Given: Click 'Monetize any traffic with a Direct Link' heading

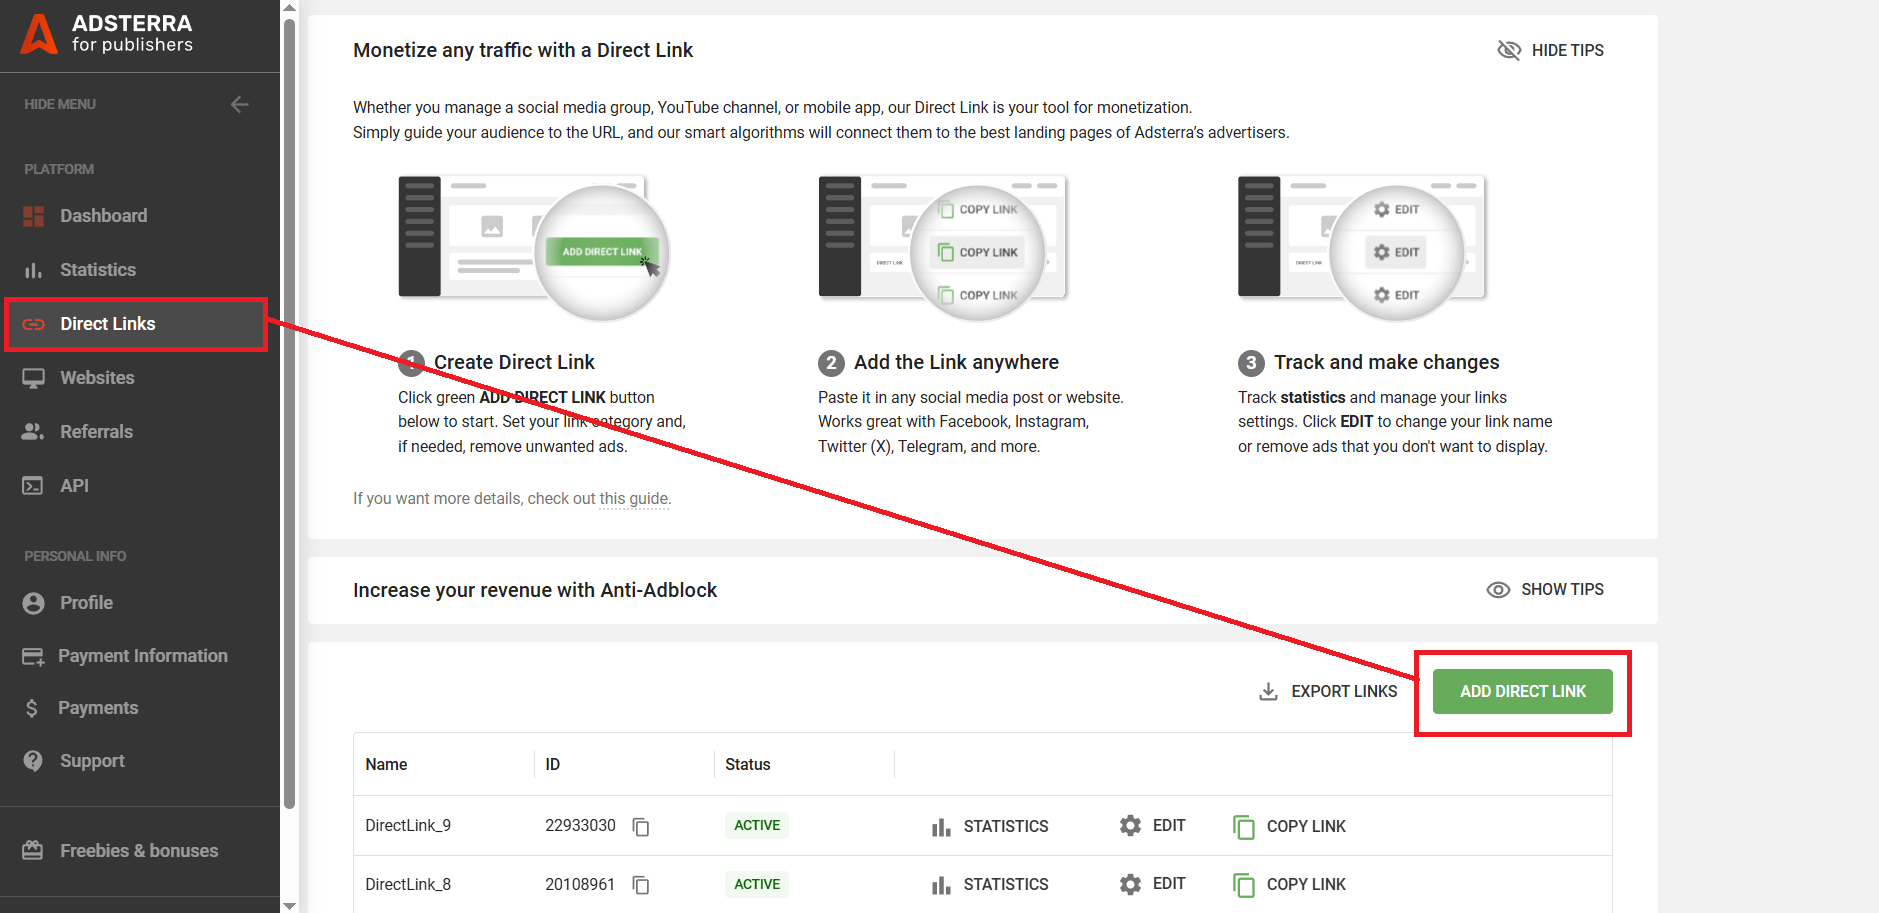Looking at the screenshot, I should 523,51.
